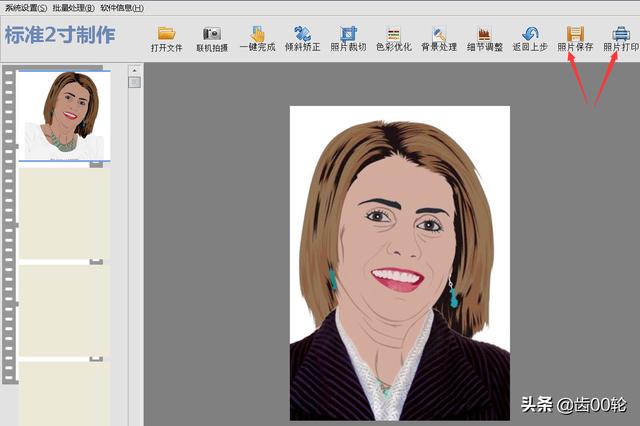Open the 批量处理 menu
The width and height of the screenshot is (640, 426).
[73, 7]
